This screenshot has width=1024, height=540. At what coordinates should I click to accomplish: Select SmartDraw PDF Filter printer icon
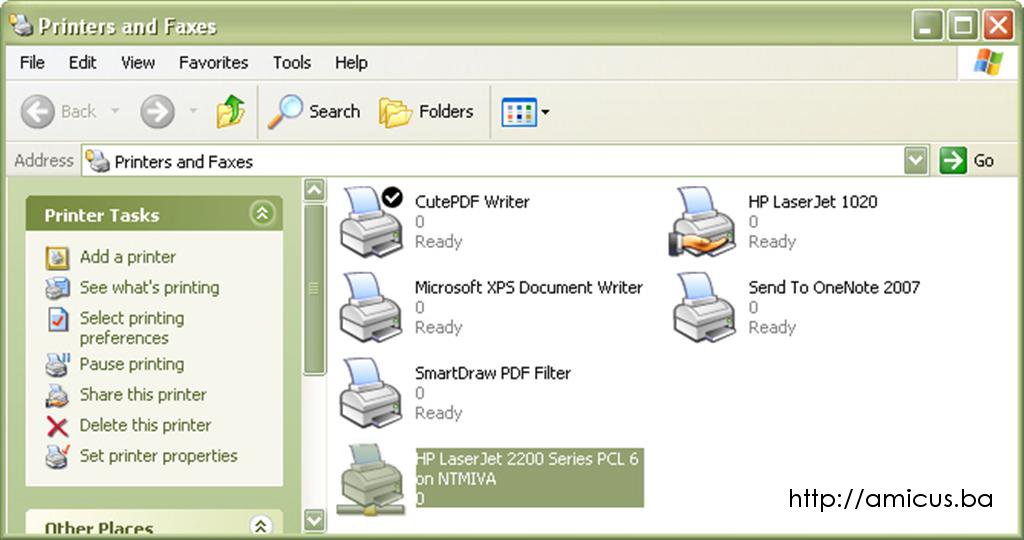pyautogui.click(x=371, y=393)
